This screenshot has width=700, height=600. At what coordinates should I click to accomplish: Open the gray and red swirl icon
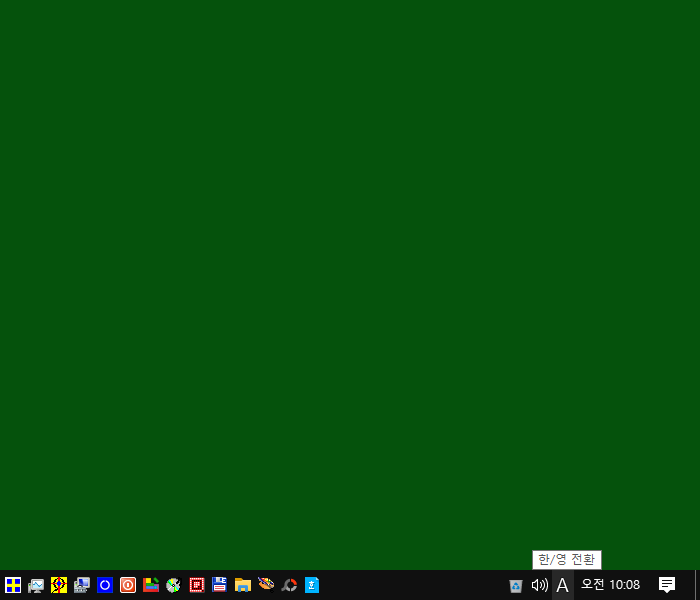(x=289, y=585)
